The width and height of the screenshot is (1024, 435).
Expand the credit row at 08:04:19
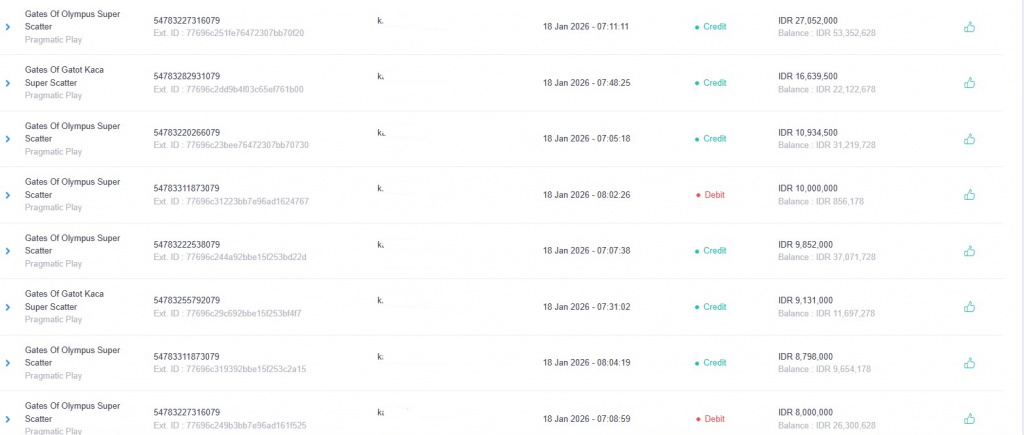(x=8, y=363)
